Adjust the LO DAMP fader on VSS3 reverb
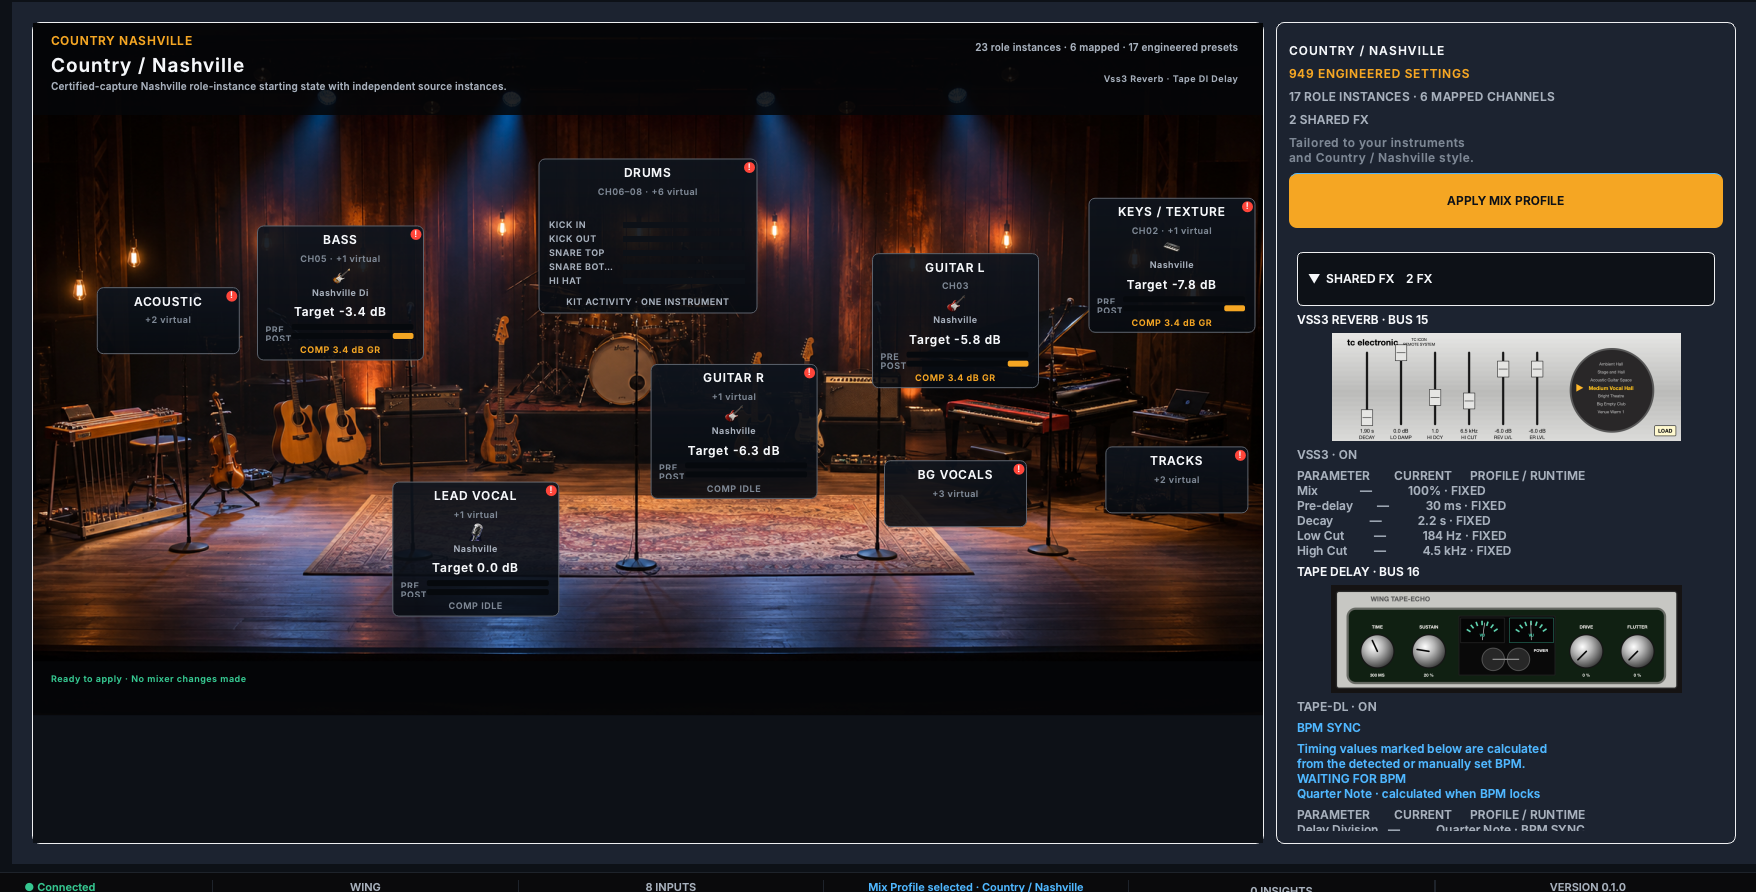This screenshot has height=892, width=1756. [x=1401, y=352]
